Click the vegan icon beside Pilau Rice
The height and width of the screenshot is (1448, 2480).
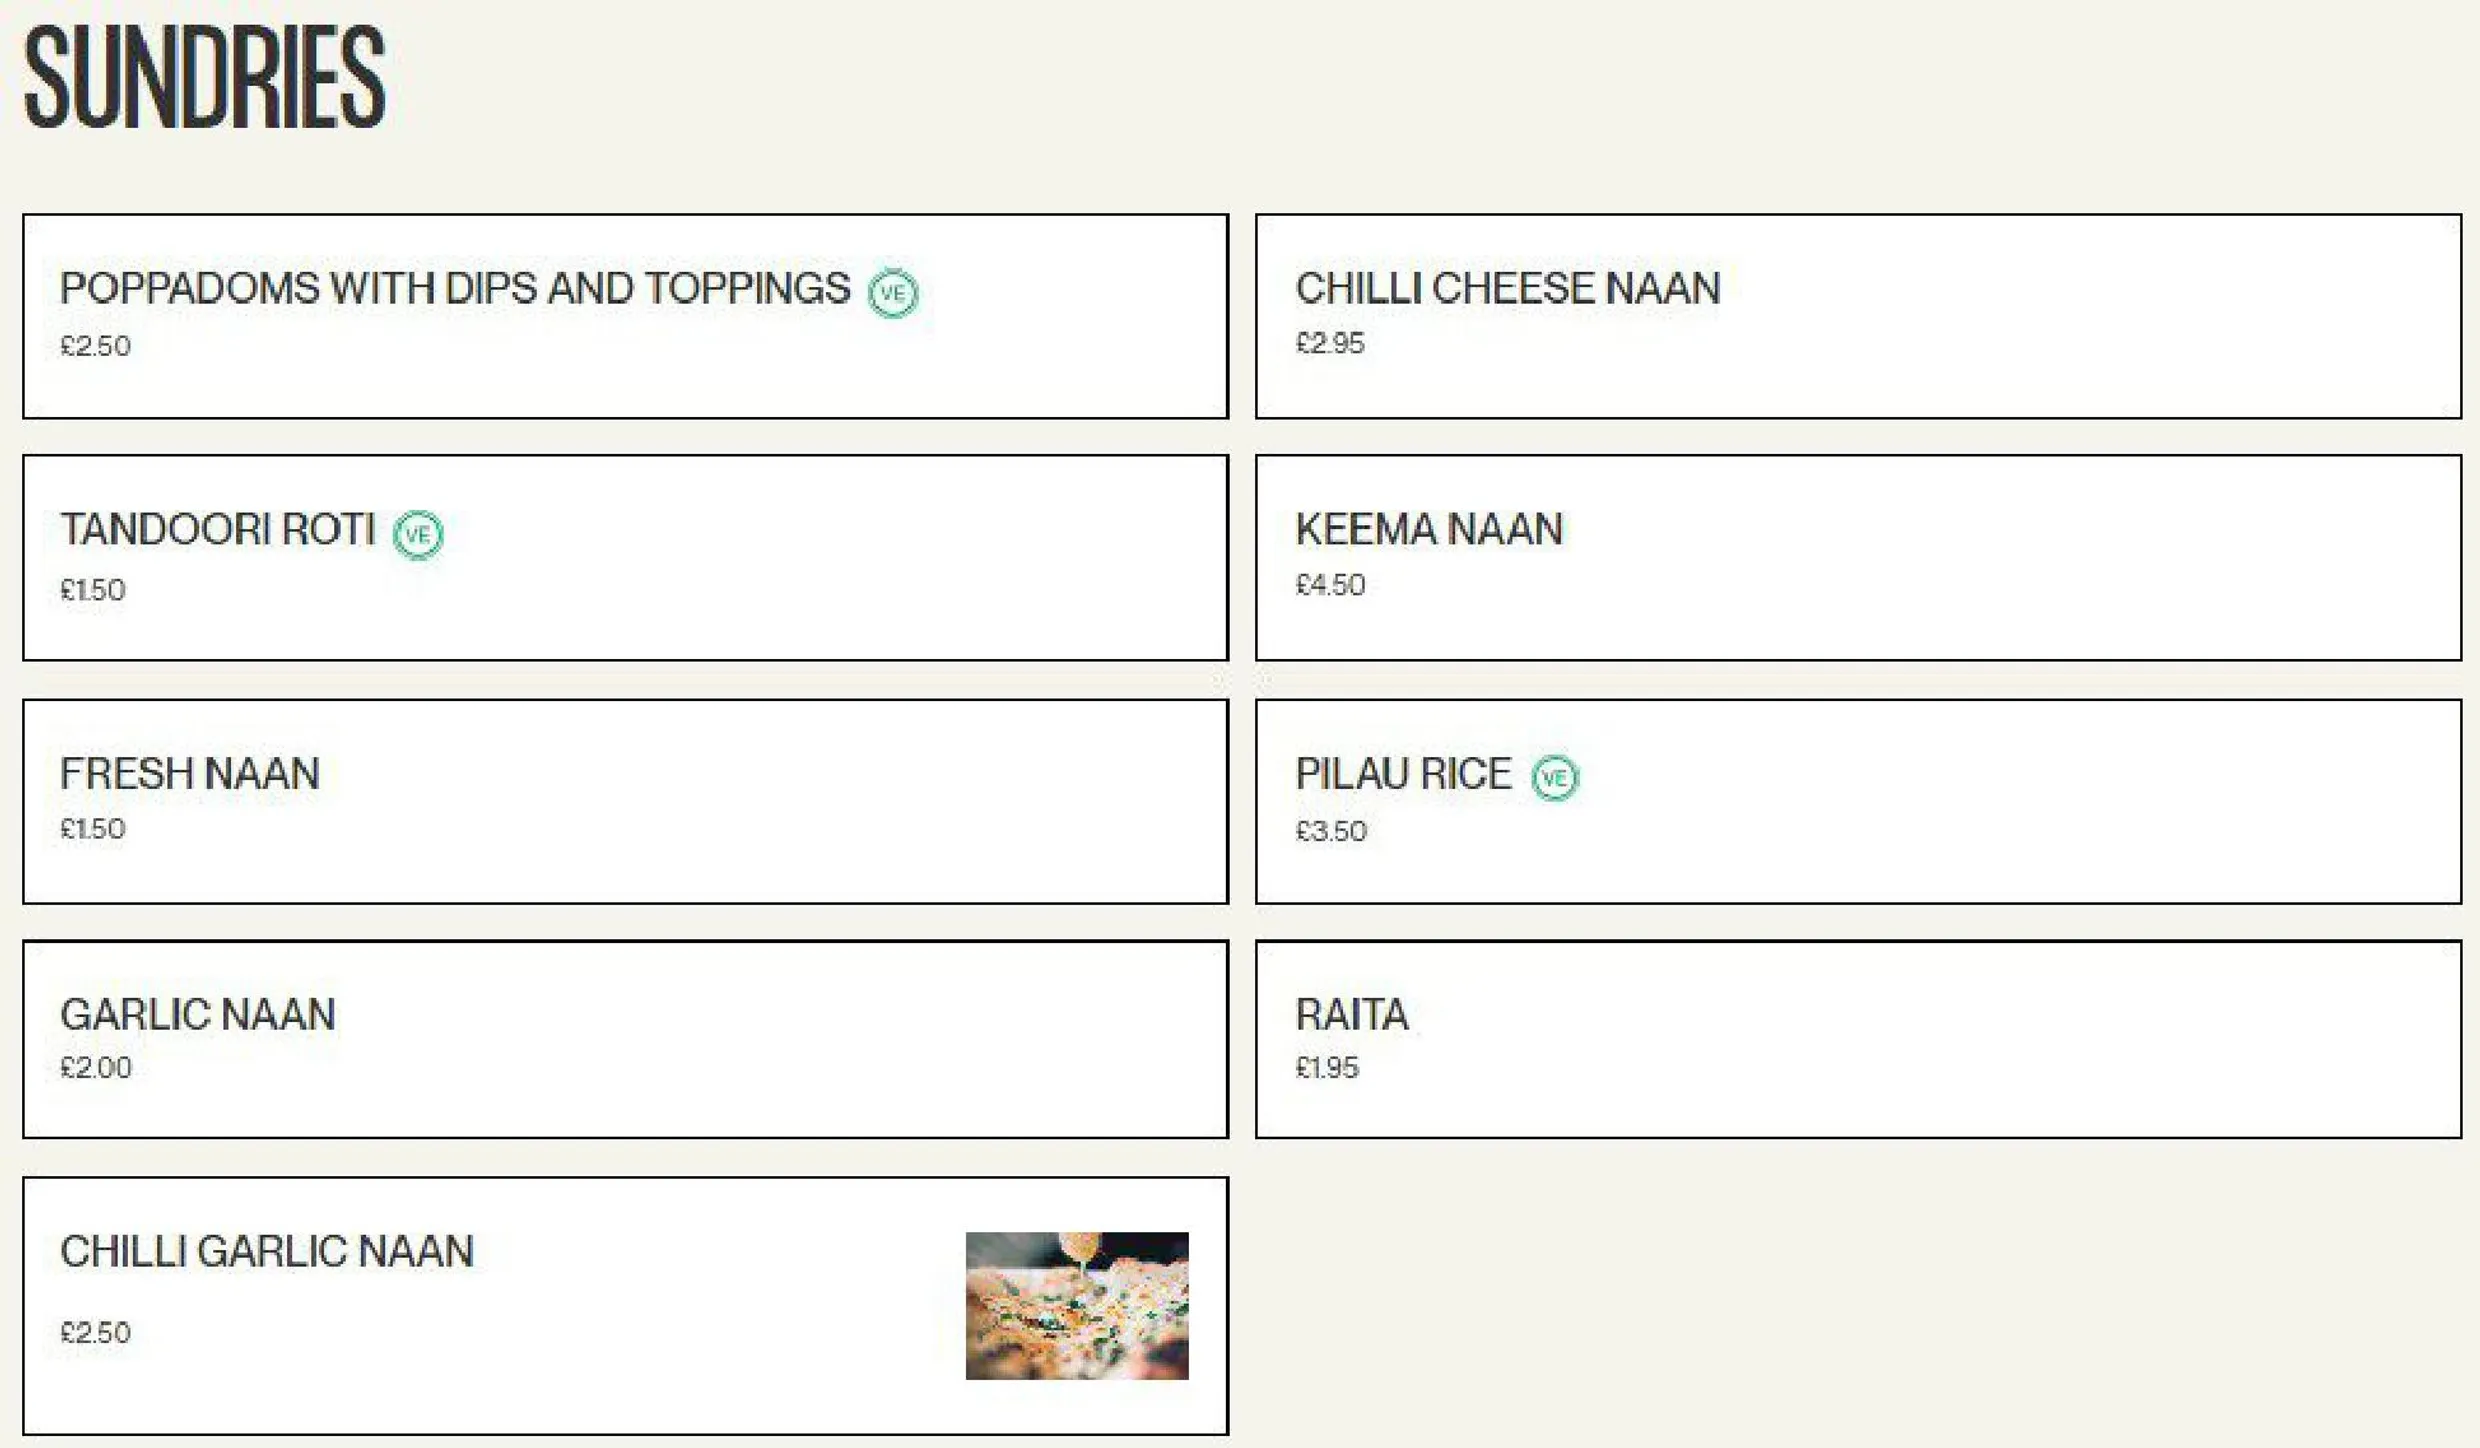point(1555,778)
